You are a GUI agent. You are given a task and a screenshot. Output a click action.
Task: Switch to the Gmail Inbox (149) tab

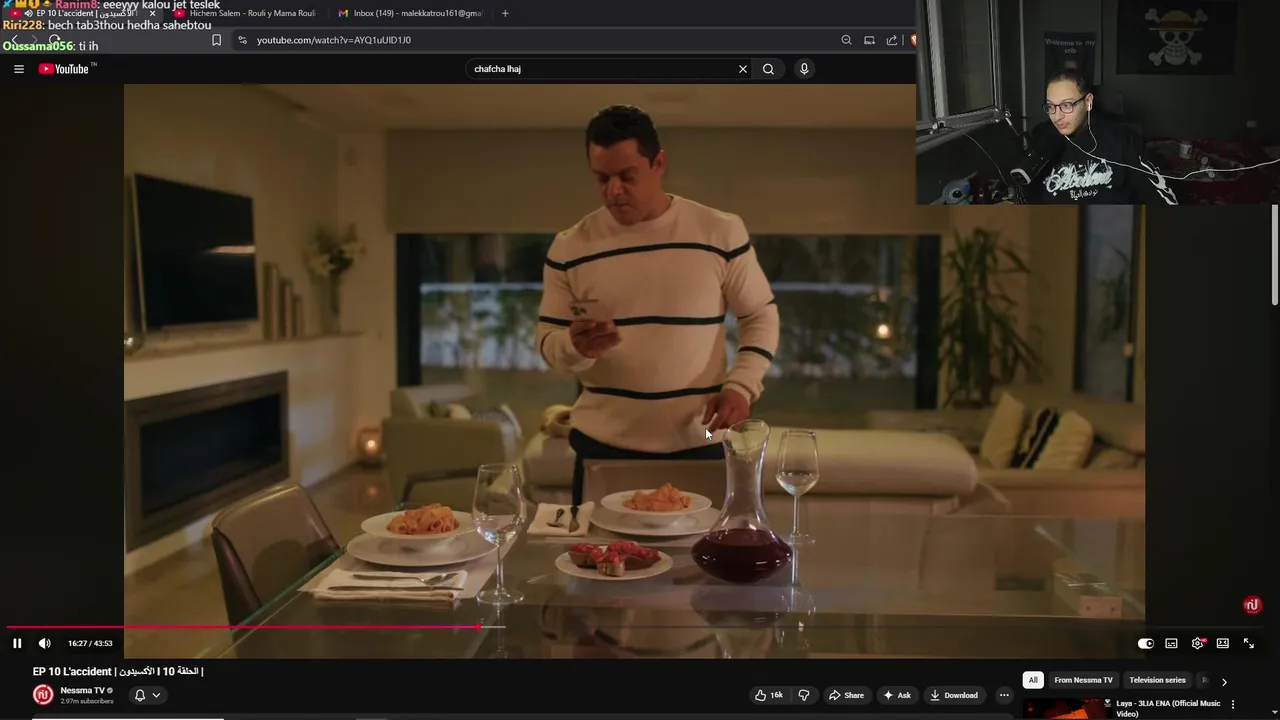410,13
